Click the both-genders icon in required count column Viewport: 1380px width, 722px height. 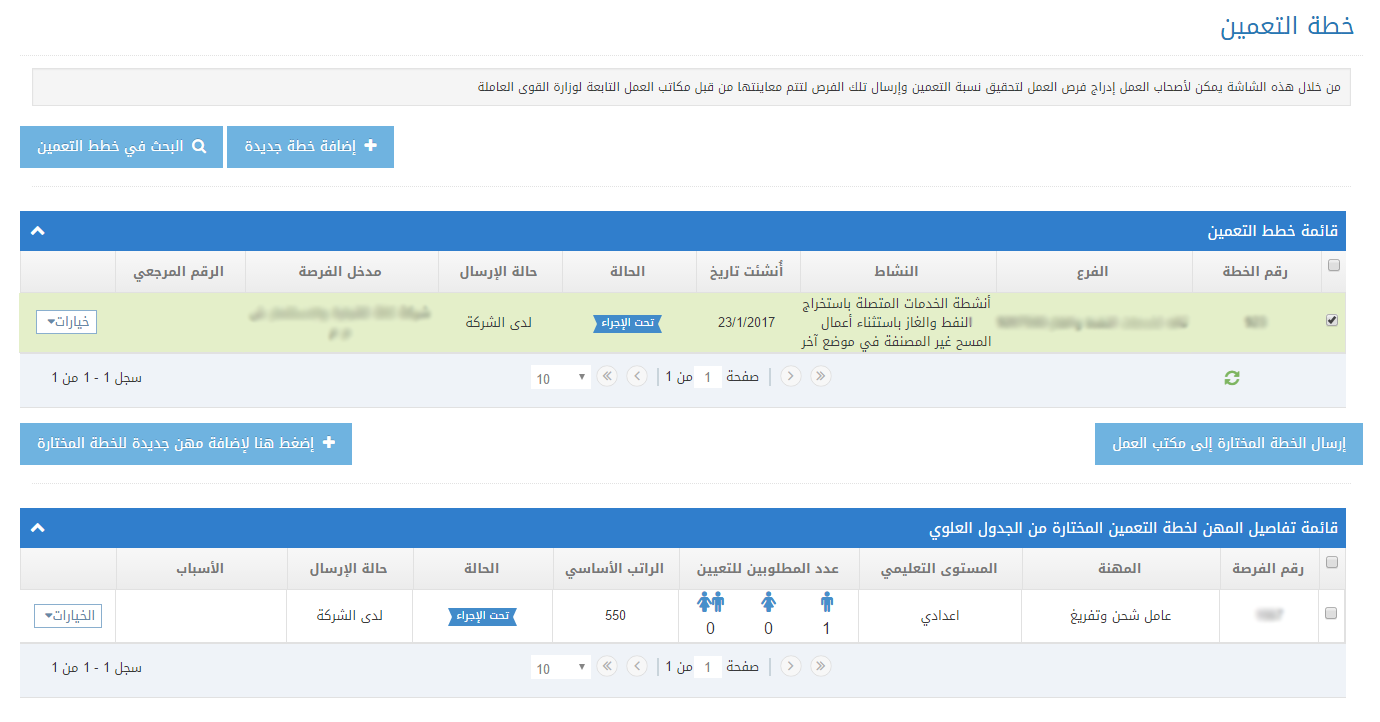pyautogui.click(x=710, y=602)
